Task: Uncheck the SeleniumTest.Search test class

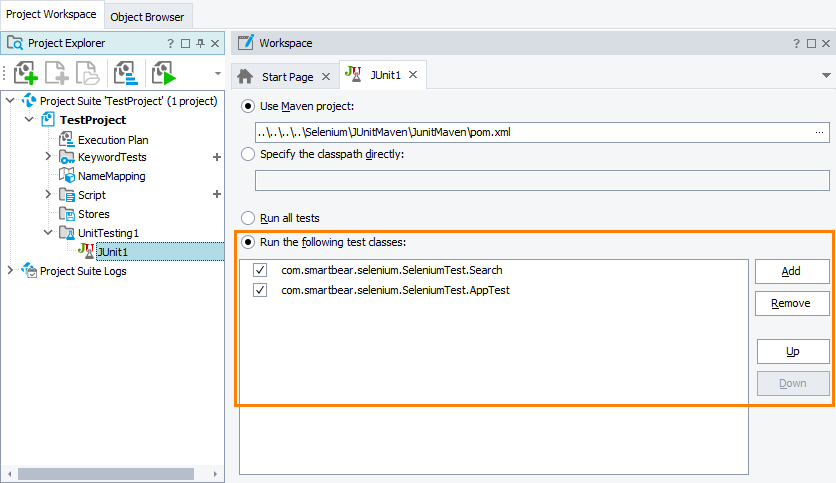Action: click(x=261, y=271)
